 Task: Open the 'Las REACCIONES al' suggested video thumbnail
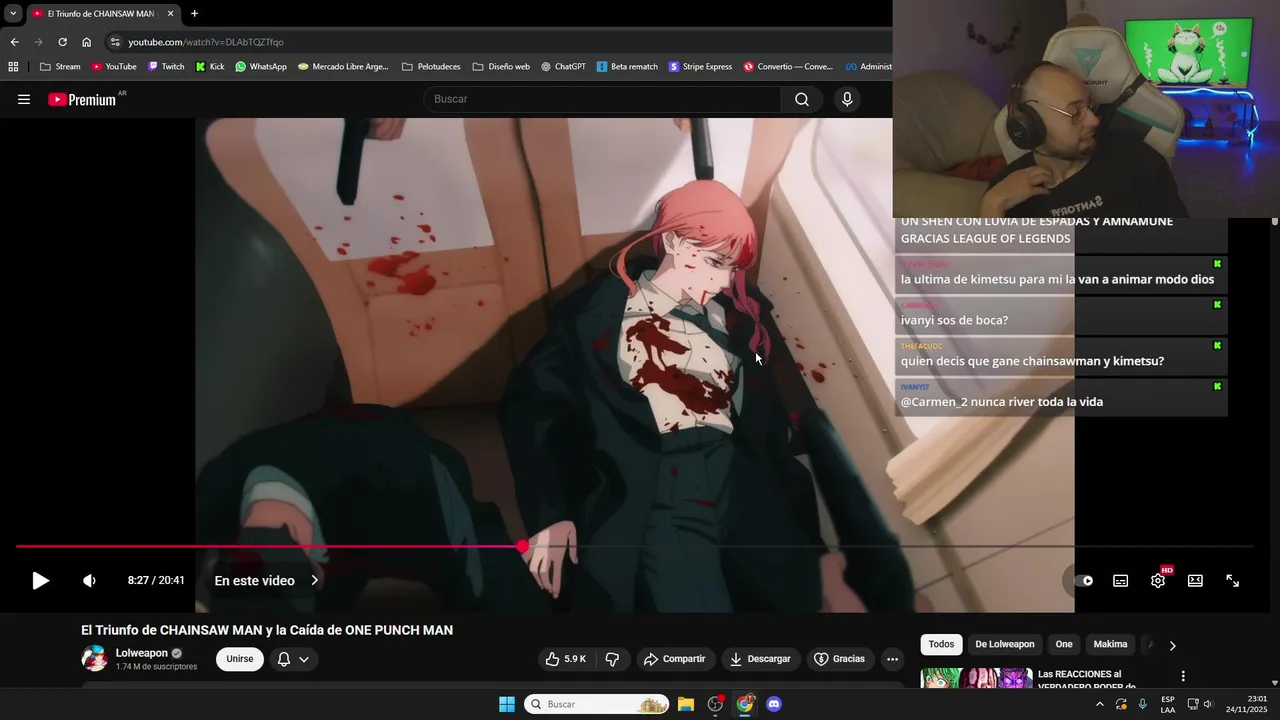pos(976,678)
